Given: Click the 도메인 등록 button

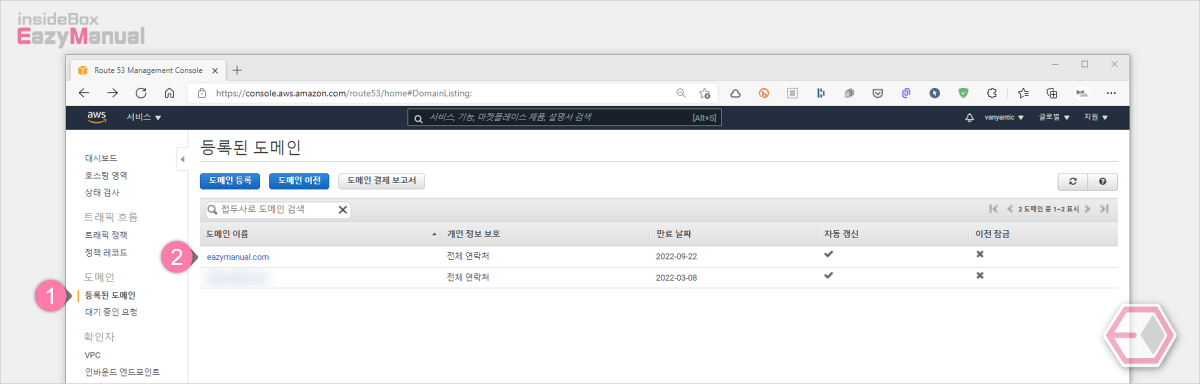Looking at the screenshot, I should pyautogui.click(x=230, y=181).
